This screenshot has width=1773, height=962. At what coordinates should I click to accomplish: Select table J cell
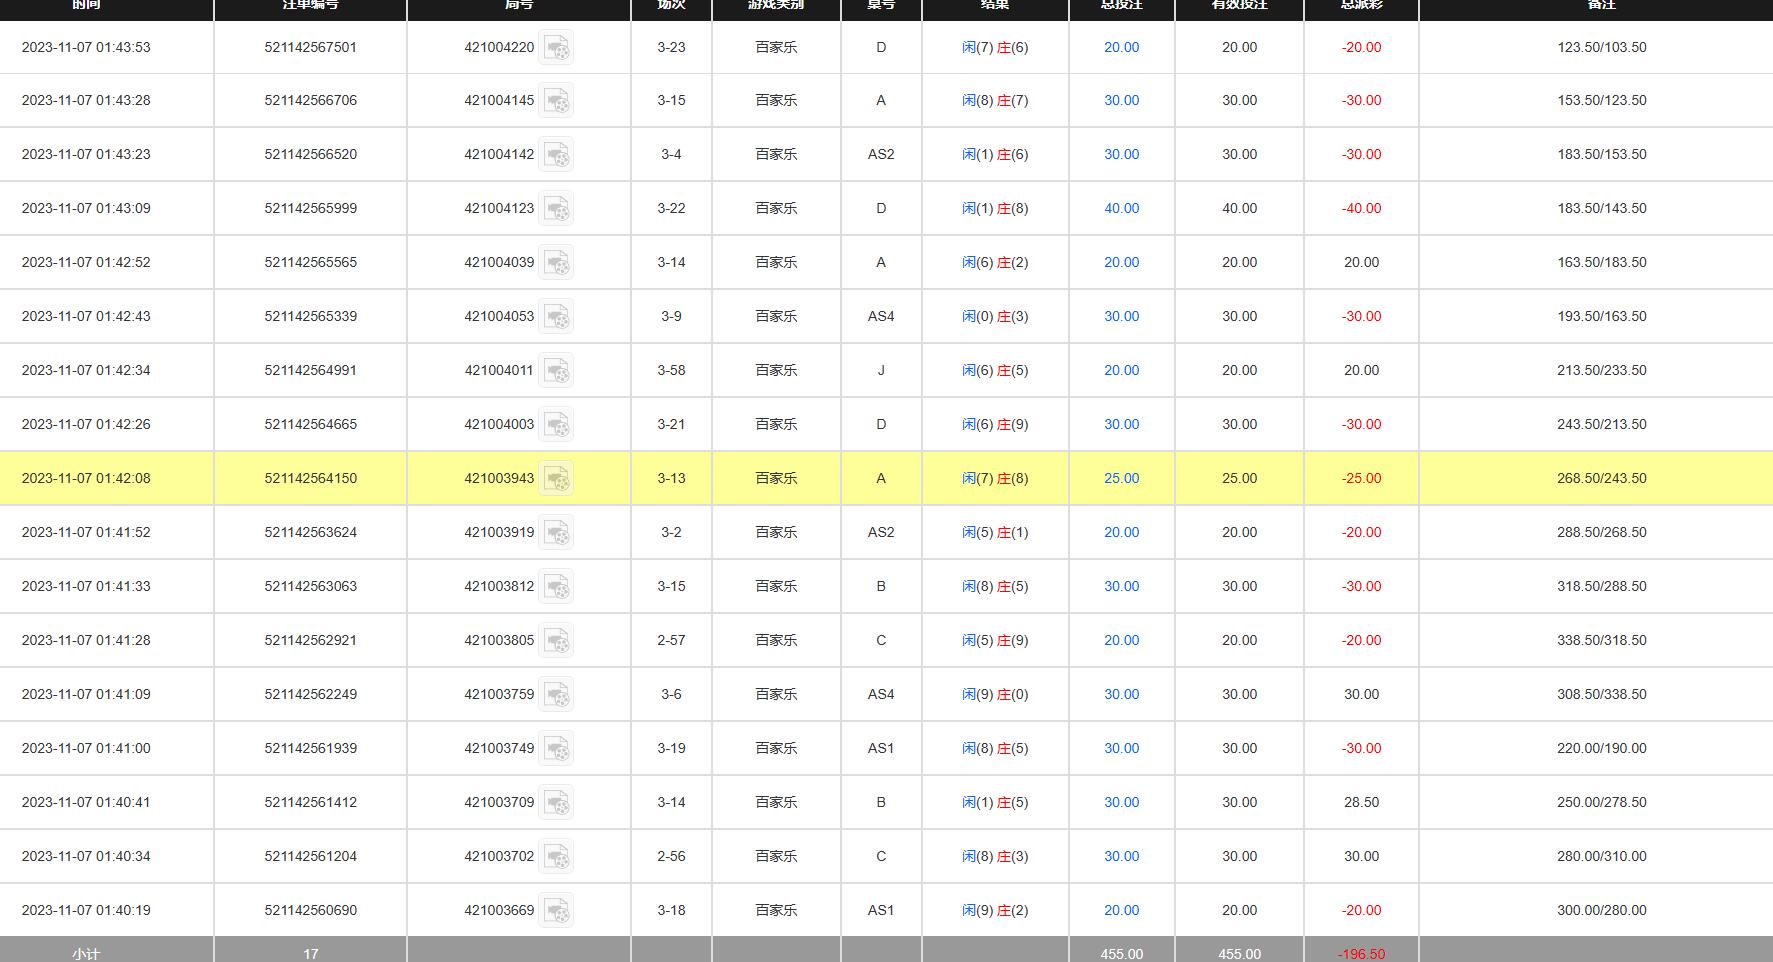(881, 370)
